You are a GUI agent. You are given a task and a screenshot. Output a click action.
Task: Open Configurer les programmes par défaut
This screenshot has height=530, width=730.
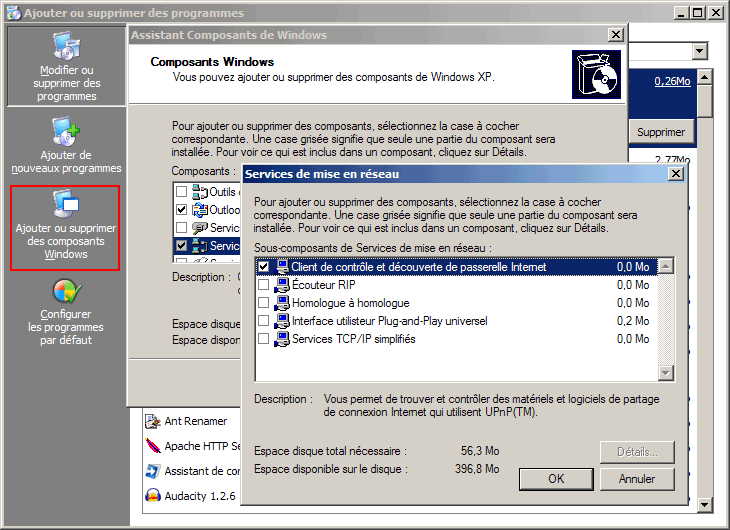coord(67,292)
